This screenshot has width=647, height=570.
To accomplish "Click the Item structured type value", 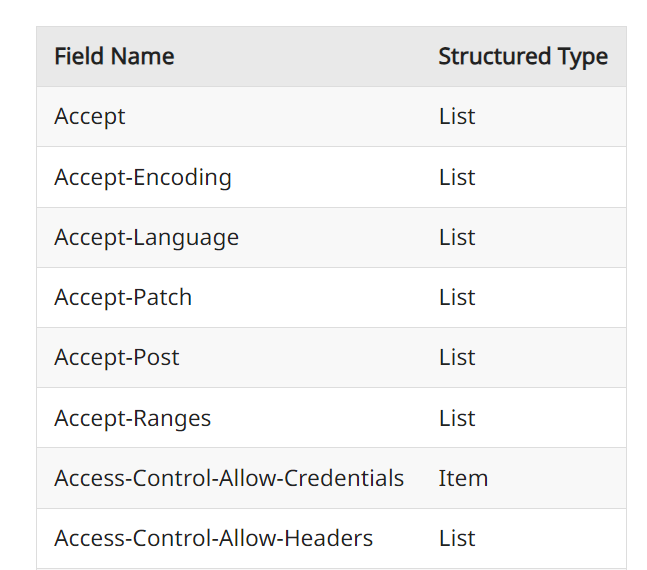I will (x=463, y=478).
